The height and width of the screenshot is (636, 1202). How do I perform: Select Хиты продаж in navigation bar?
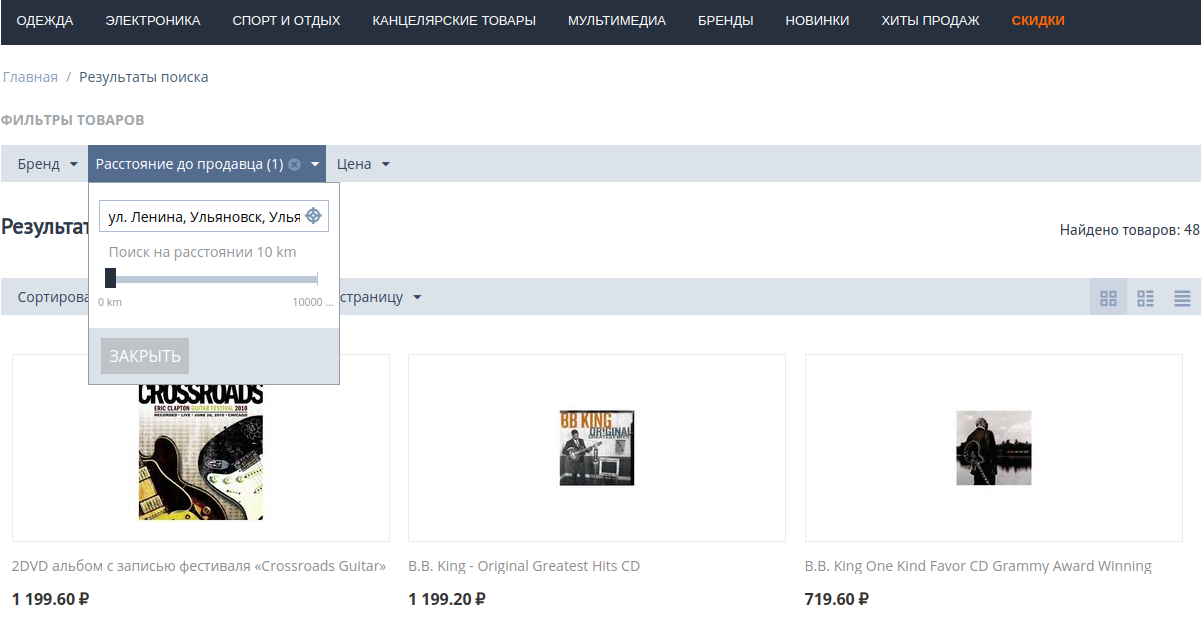pyautogui.click(x=930, y=21)
